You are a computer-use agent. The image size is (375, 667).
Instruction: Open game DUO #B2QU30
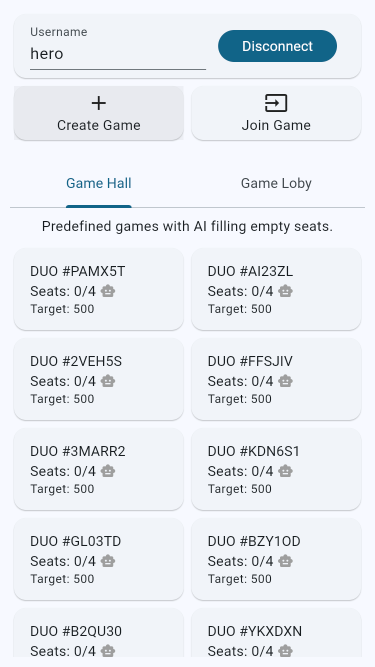click(x=99, y=632)
